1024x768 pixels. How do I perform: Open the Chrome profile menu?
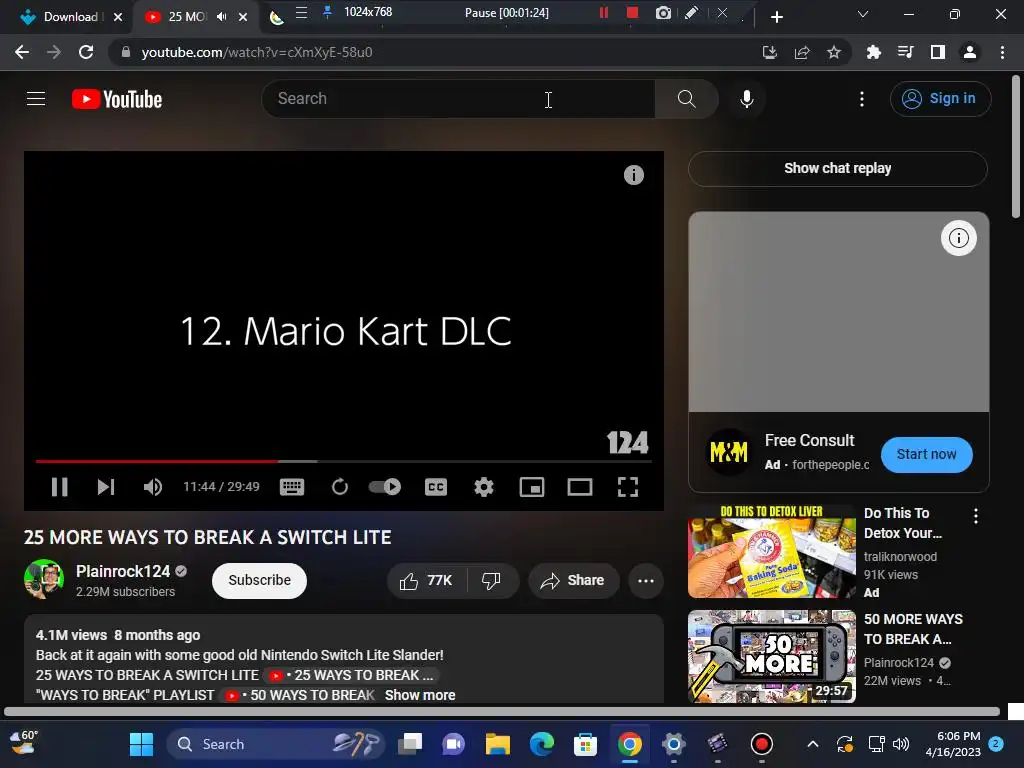tap(970, 52)
